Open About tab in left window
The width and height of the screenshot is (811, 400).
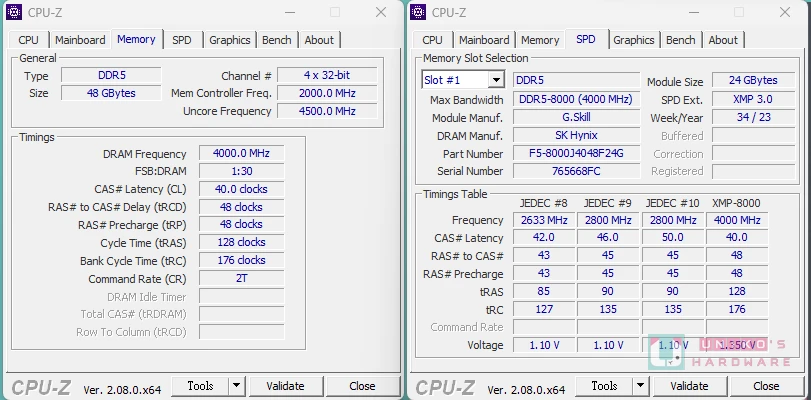click(x=319, y=40)
